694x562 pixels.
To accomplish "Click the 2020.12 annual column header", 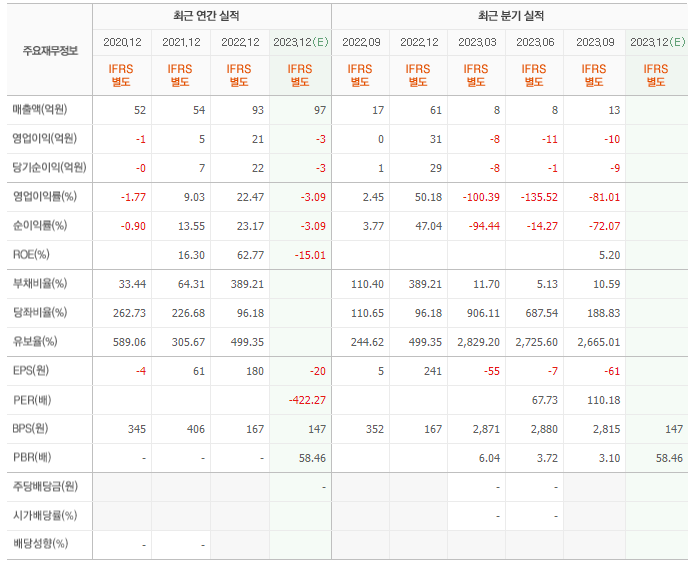I will tap(122, 42).
